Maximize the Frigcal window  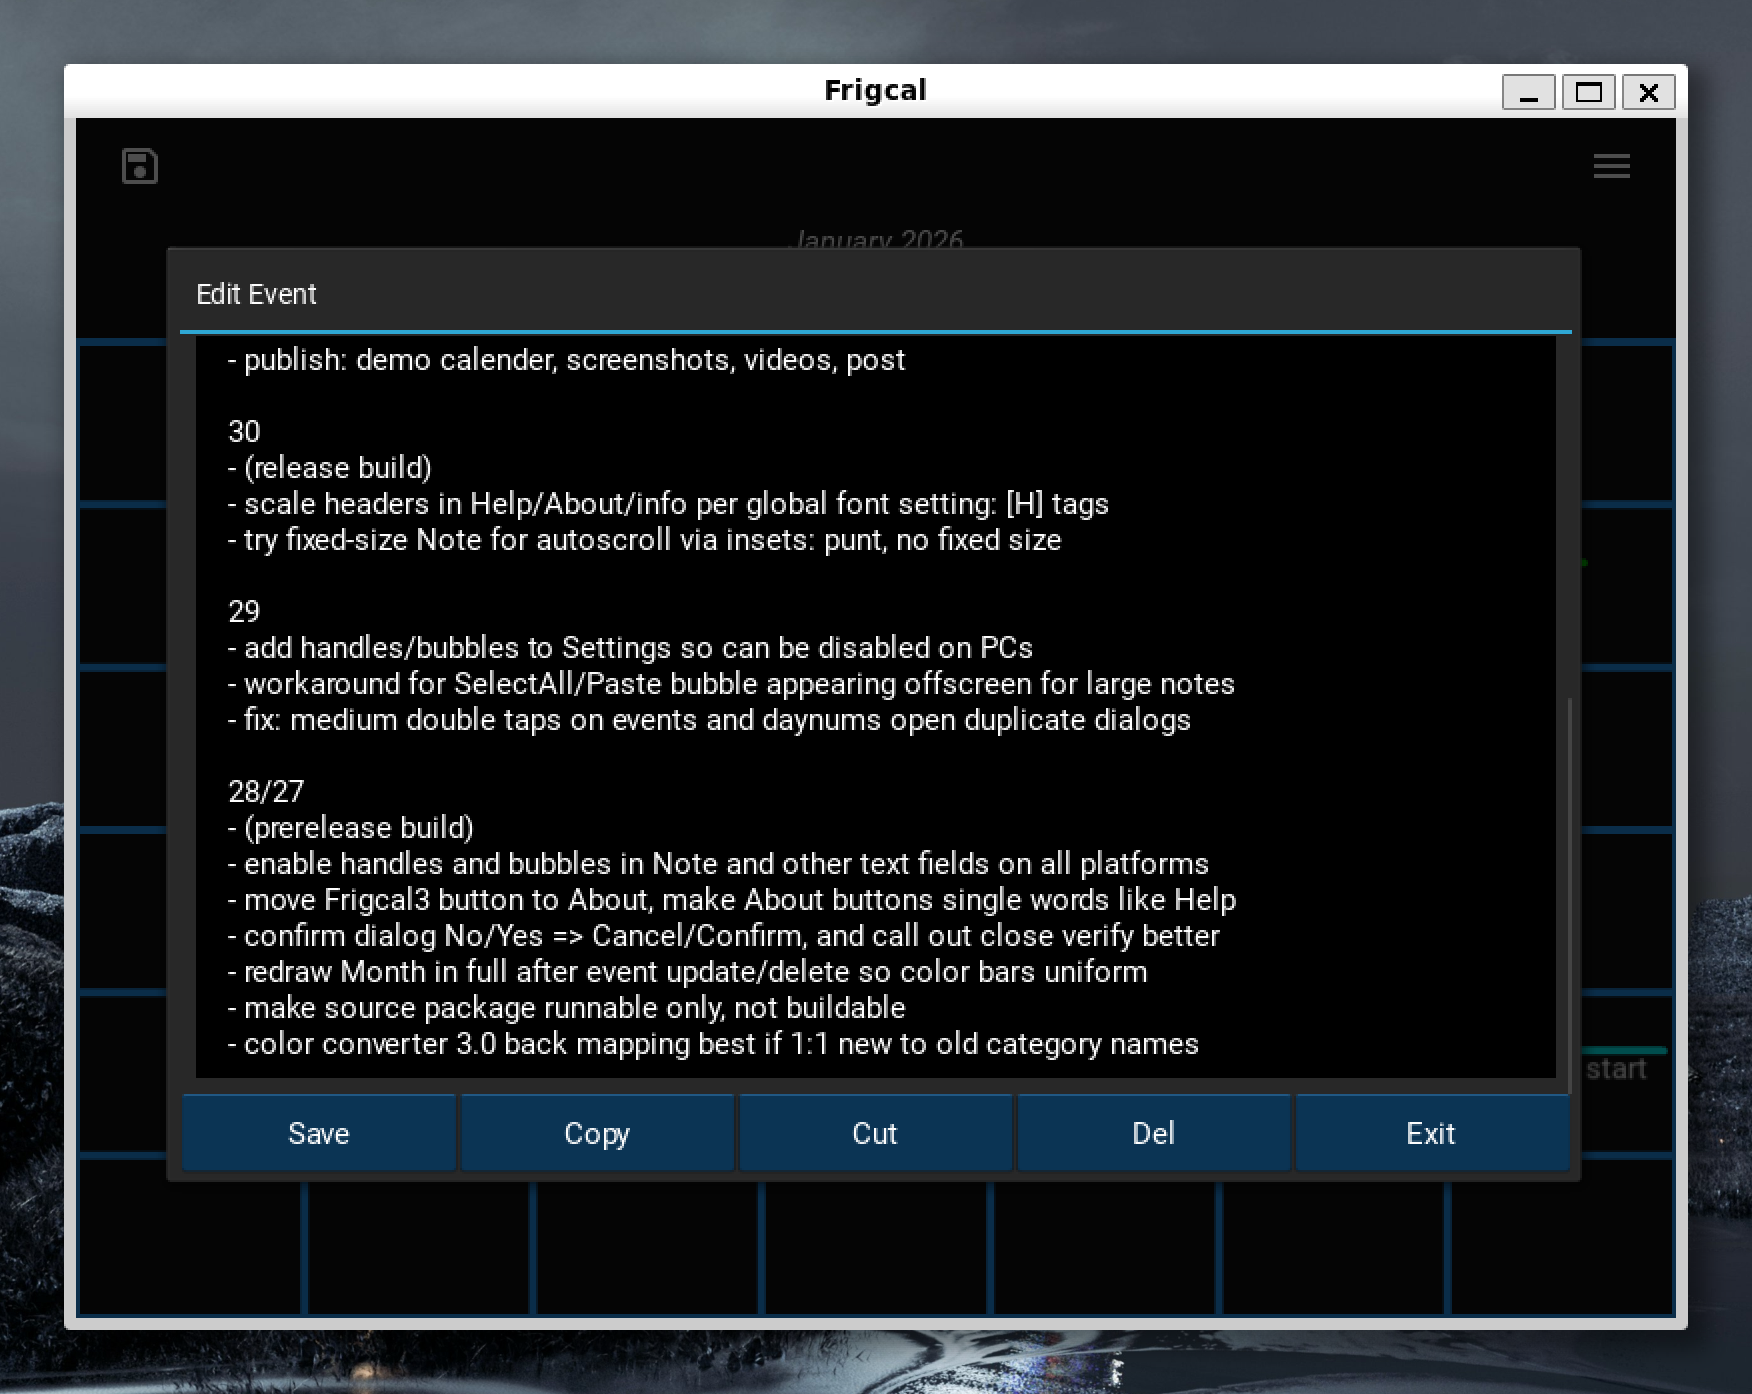click(x=1589, y=92)
